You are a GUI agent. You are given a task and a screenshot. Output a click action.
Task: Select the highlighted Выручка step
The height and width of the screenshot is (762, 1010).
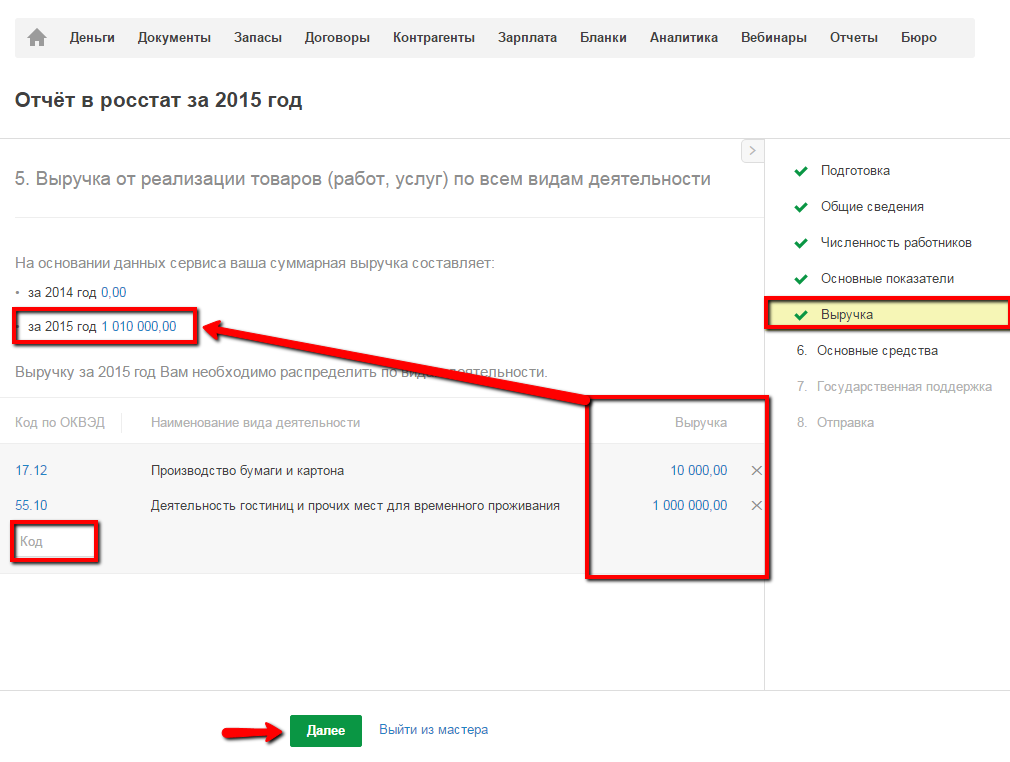888,314
